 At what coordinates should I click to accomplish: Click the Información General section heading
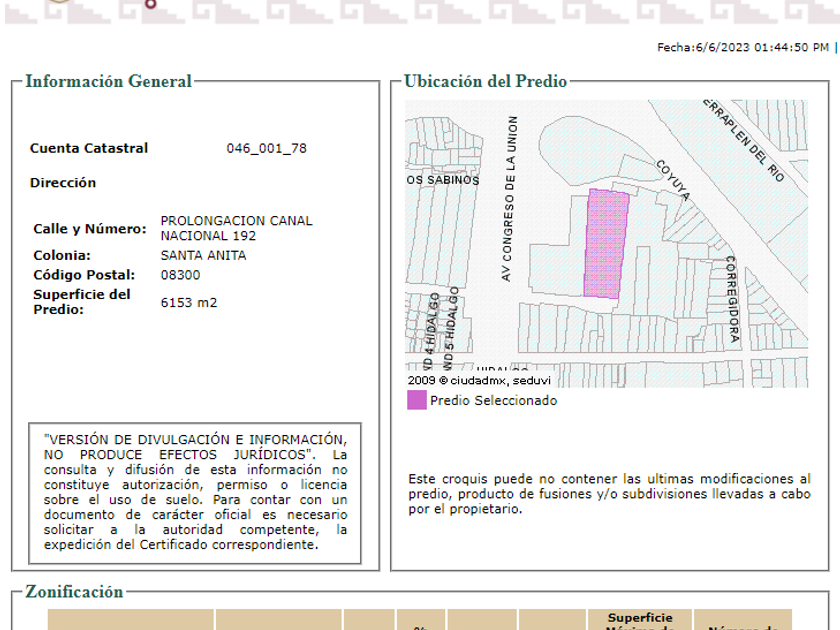108,82
